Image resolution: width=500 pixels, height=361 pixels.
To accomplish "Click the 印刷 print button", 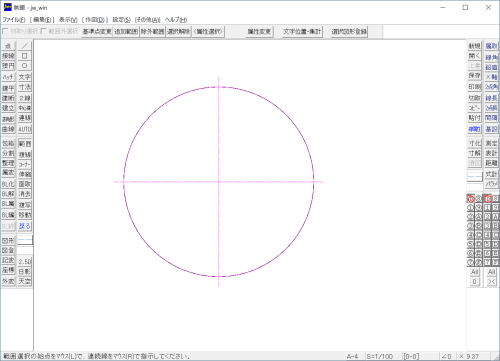I will pyautogui.click(x=475, y=87).
